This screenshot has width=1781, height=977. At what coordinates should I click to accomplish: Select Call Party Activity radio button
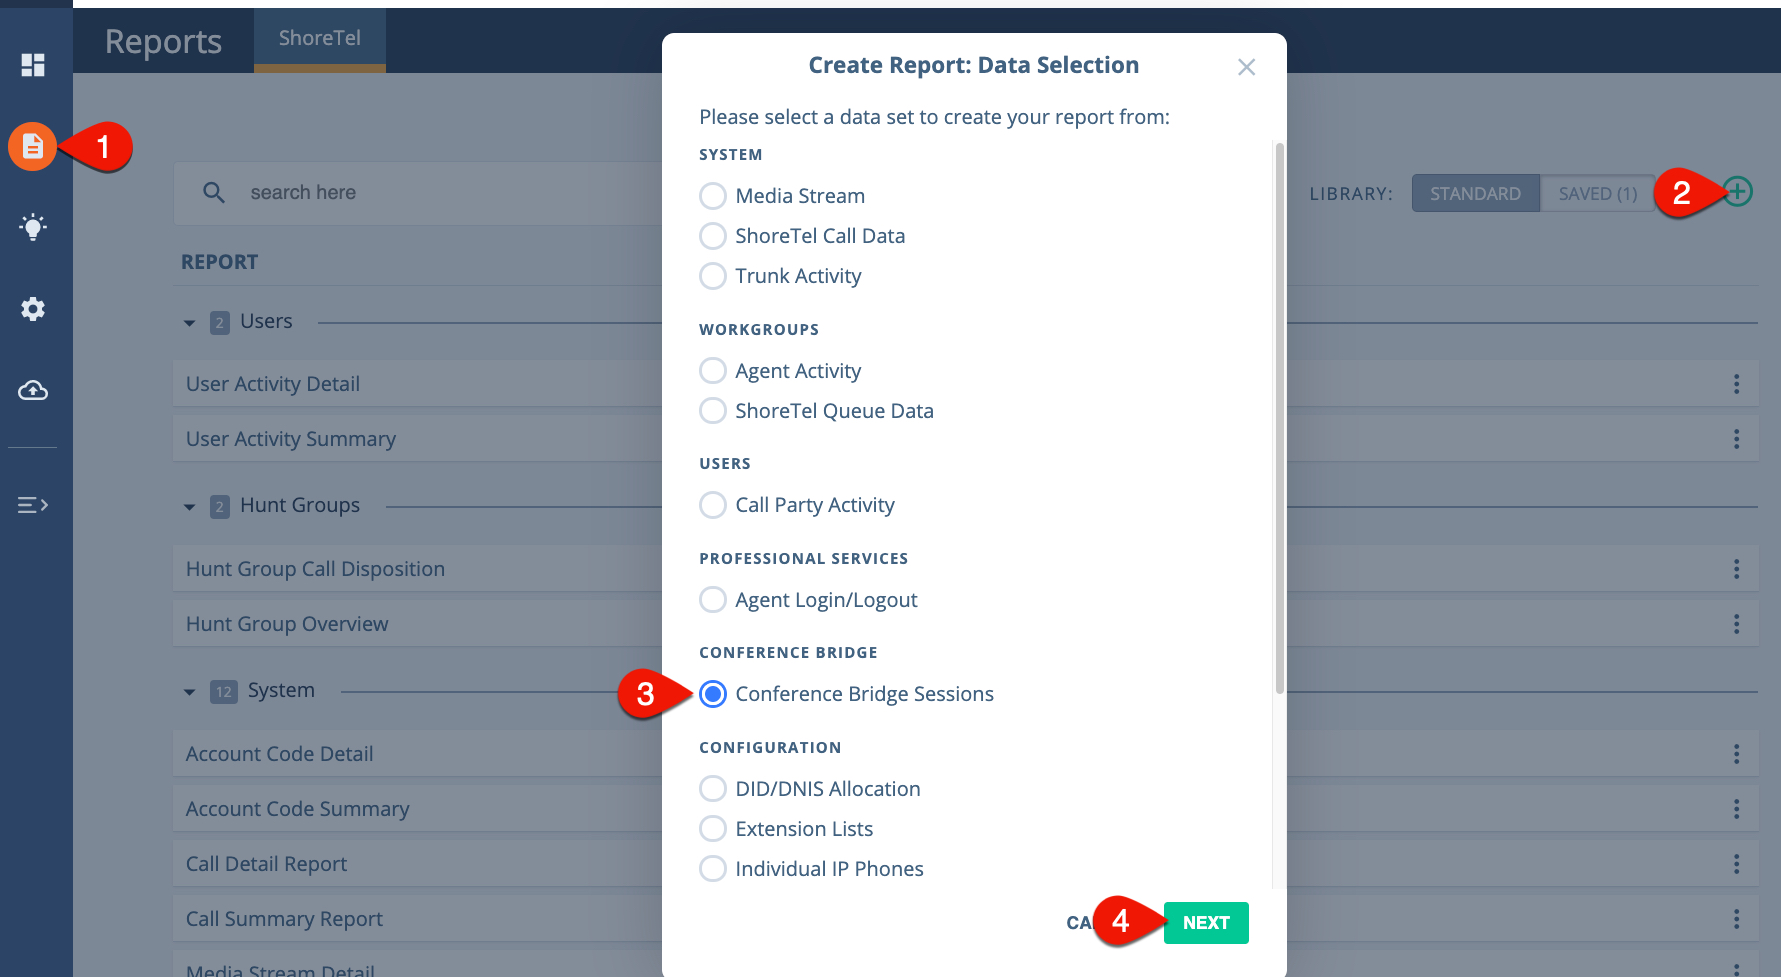click(x=713, y=505)
